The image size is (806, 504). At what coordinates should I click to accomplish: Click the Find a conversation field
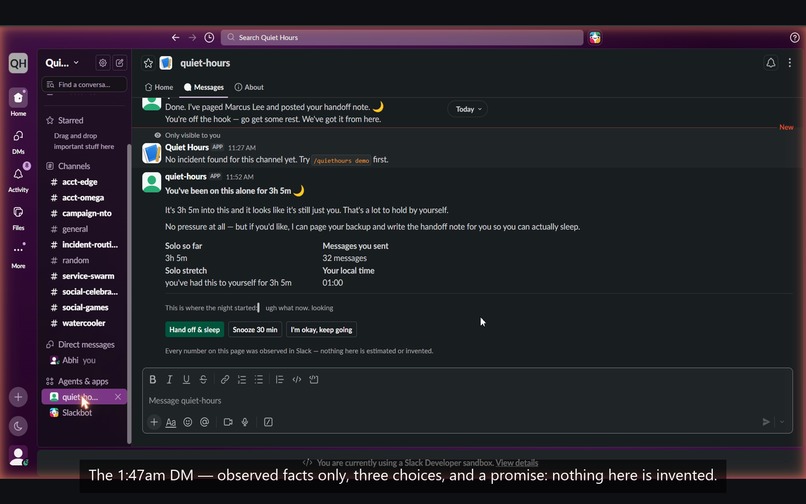click(x=84, y=84)
